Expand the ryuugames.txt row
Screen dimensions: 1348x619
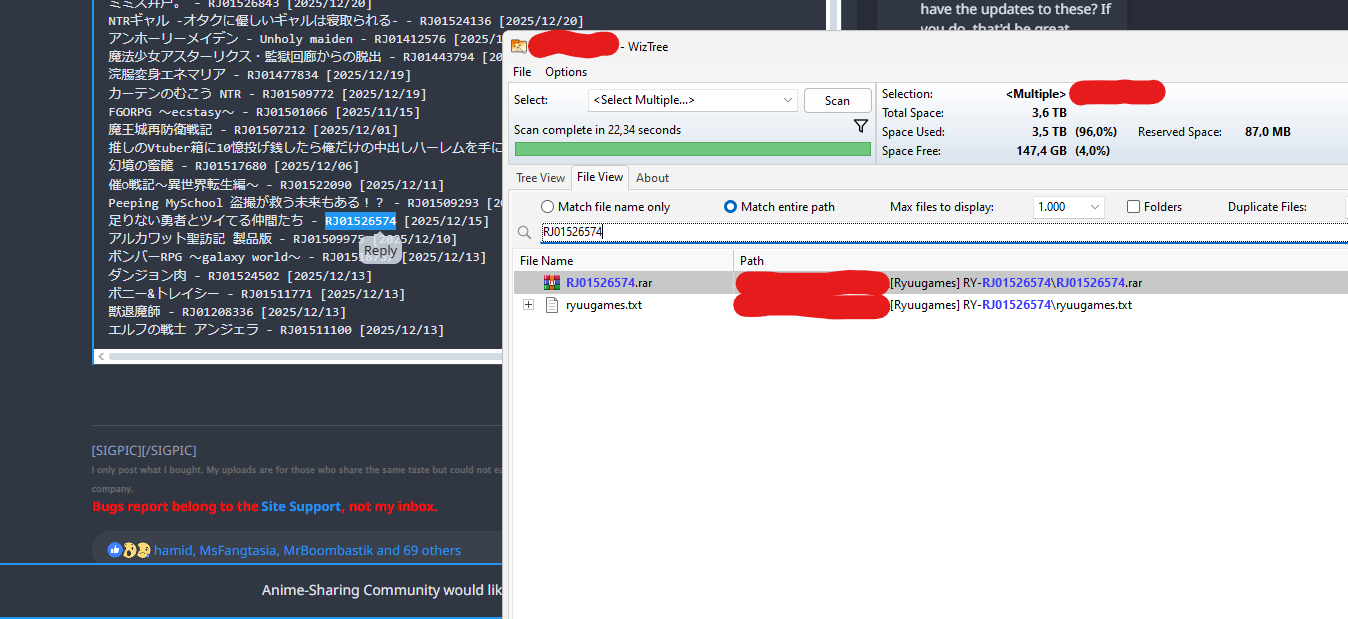click(x=528, y=305)
